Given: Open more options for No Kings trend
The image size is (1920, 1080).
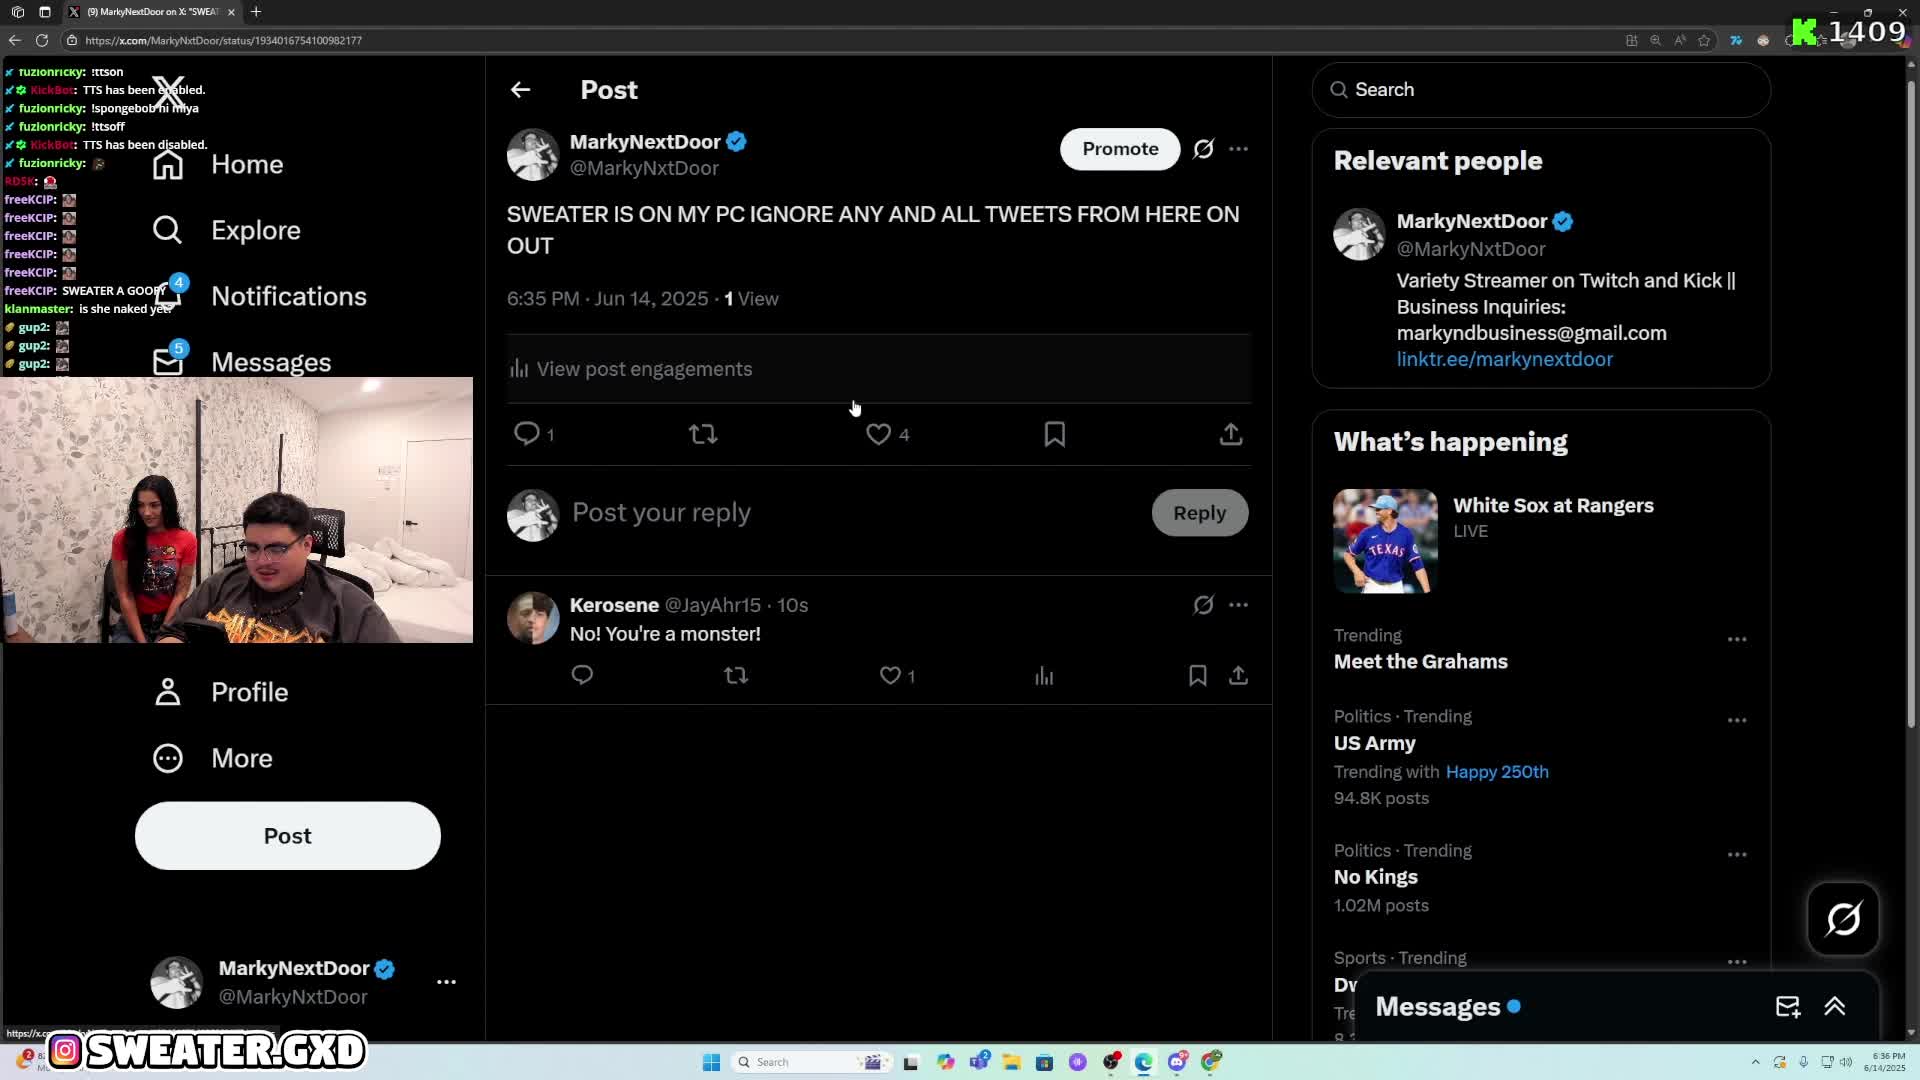Looking at the screenshot, I should [1737, 855].
